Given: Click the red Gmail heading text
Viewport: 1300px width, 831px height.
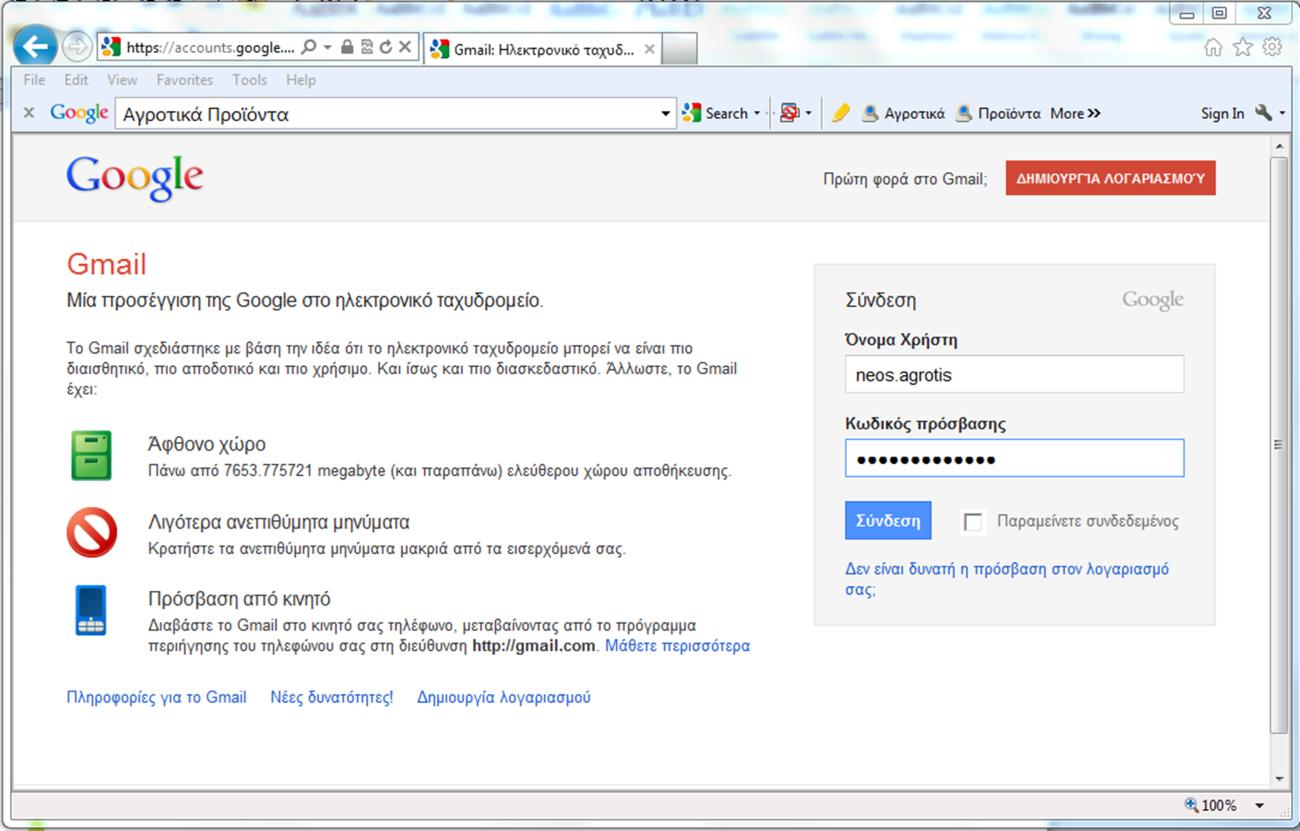Looking at the screenshot, I should click(106, 264).
